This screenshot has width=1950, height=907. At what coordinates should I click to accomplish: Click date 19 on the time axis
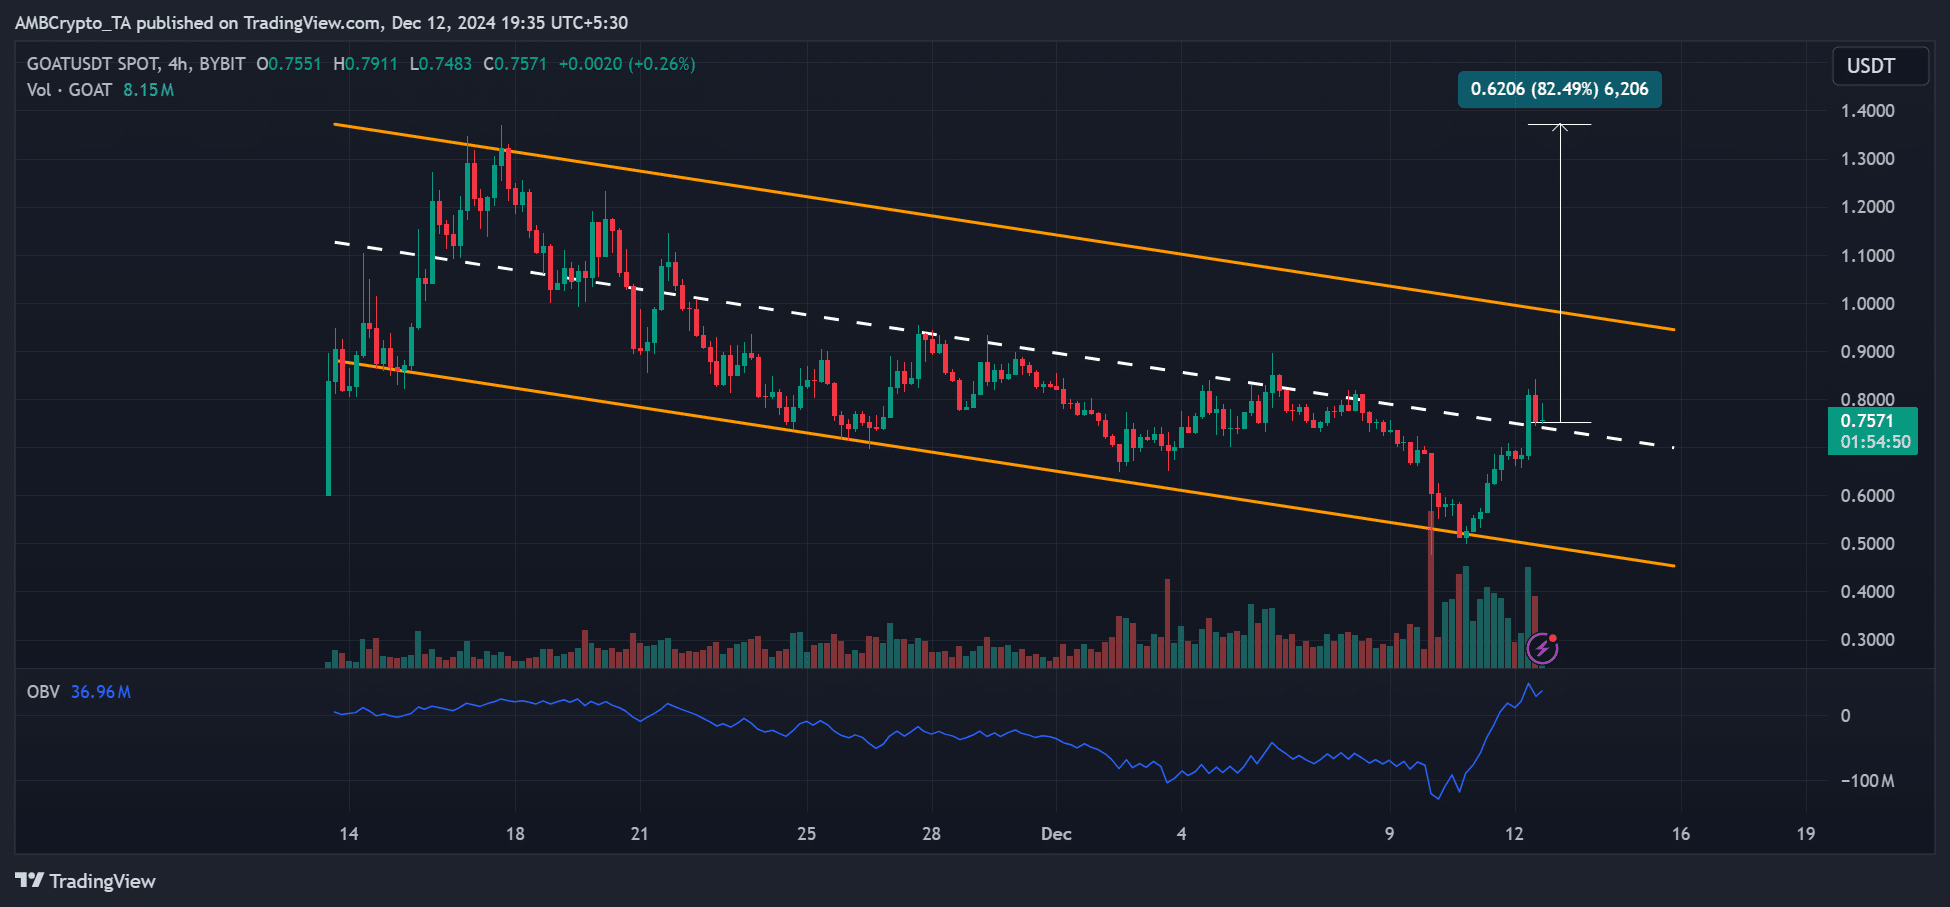[1806, 834]
